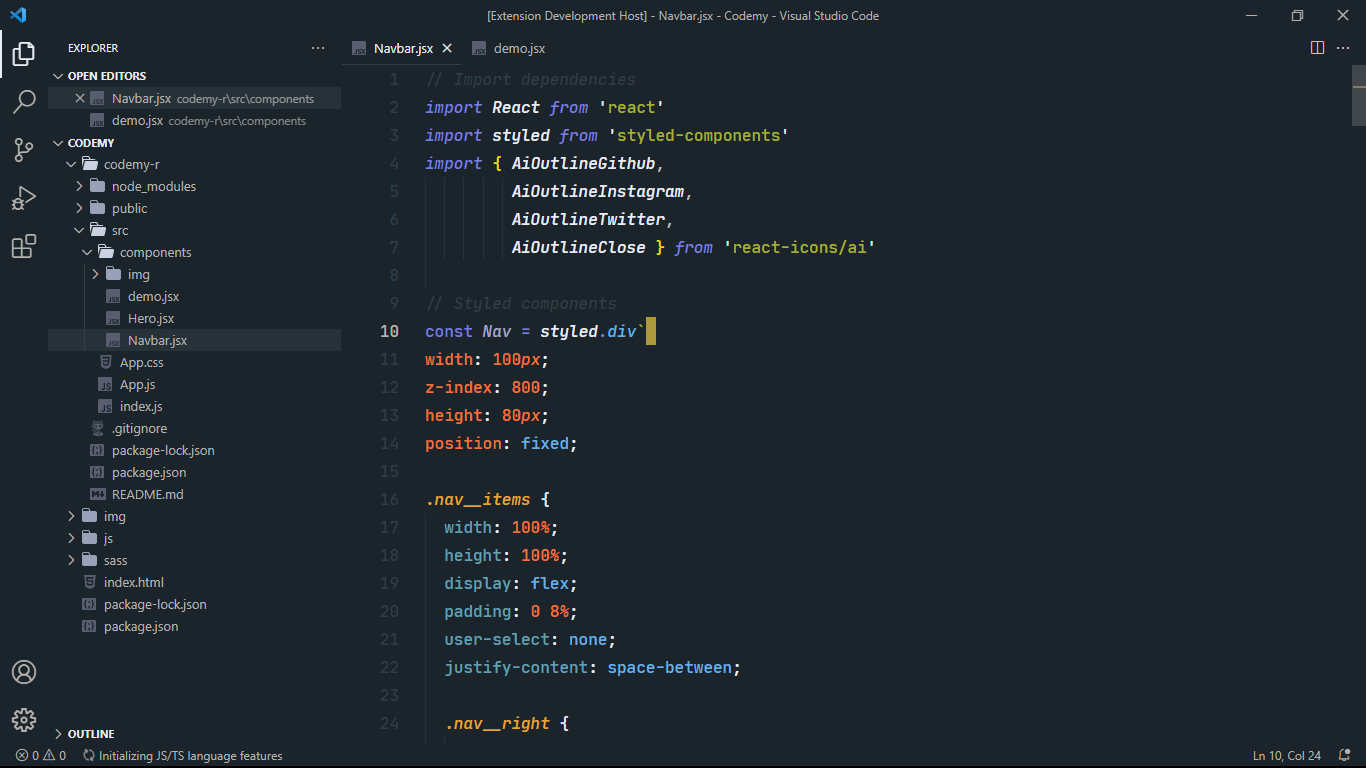Image resolution: width=1366 pixels, height=768 pixels.
Task: Open package-lock.json inside codemy-r
Action: 194,450
